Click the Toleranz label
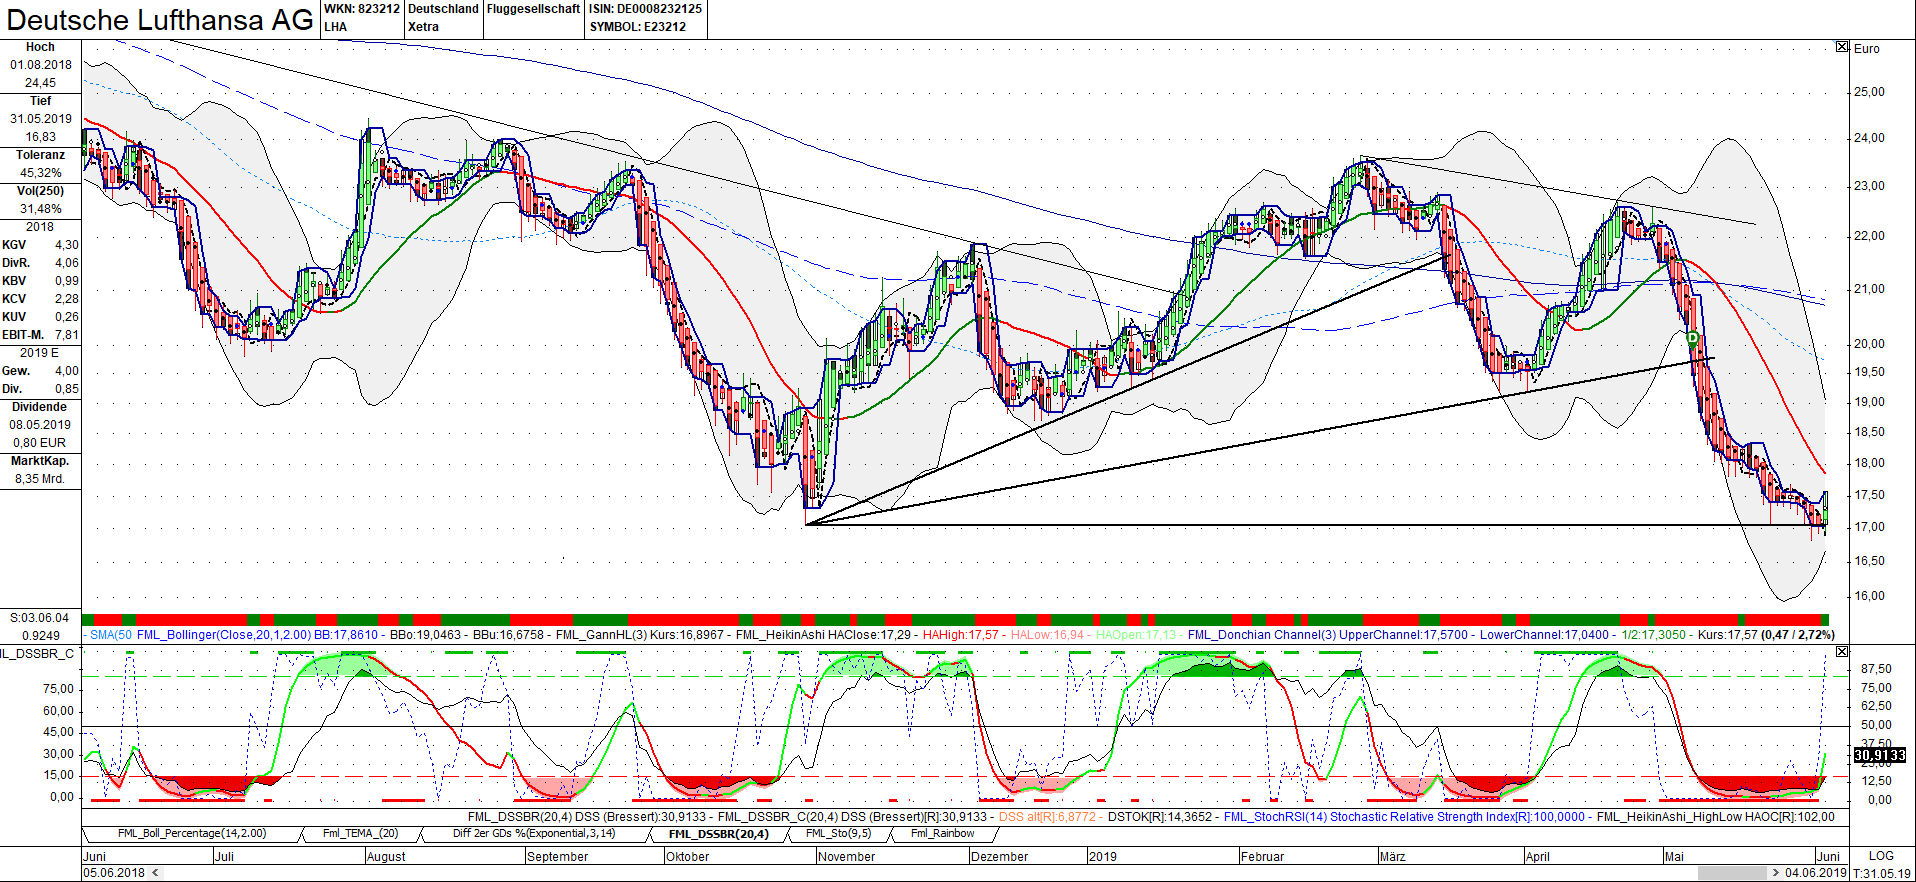The width and height of the screenshot is (1916, 882). (x=40, y=155)
